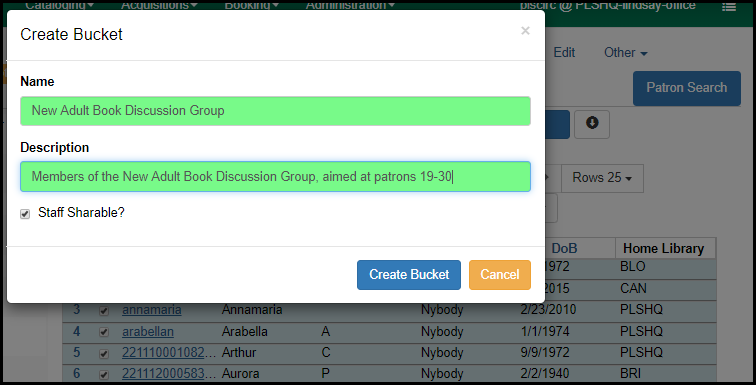Image resolution: width=756 pixels, height=385 pixels.
Task: Click the first name cell Arabella
Action: pyautogui.click(x=244, y=332)
